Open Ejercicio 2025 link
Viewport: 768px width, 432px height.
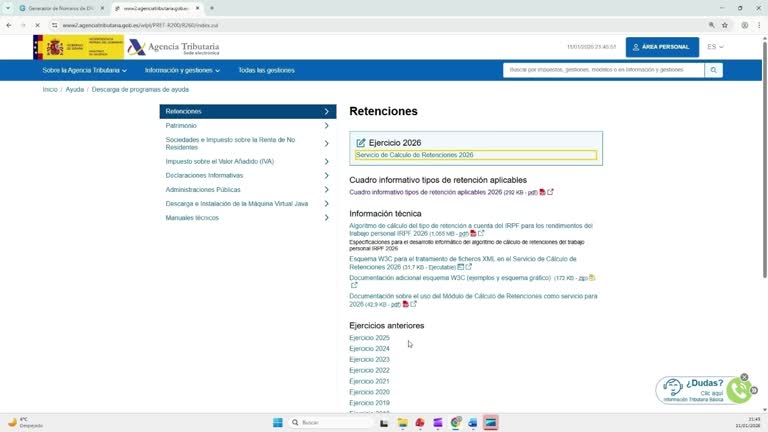(369, 338)
